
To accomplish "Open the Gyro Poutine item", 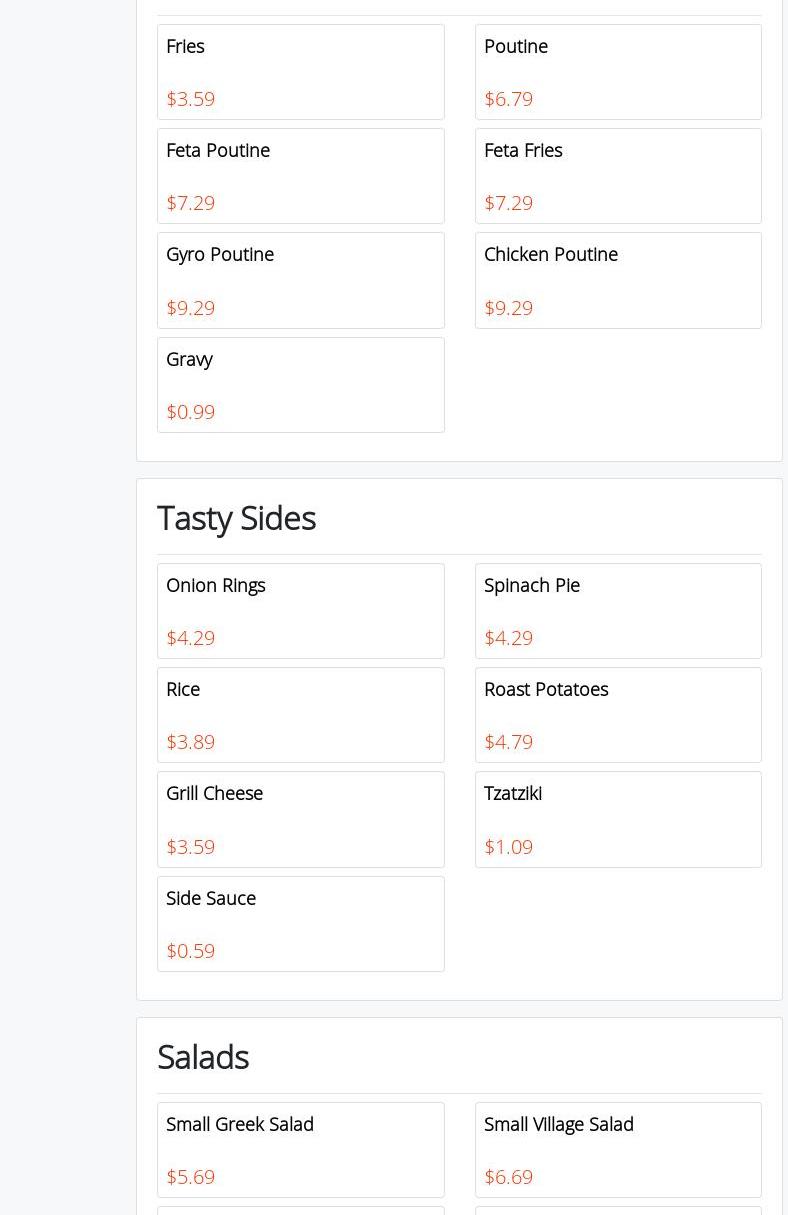I will coord(300,280).
